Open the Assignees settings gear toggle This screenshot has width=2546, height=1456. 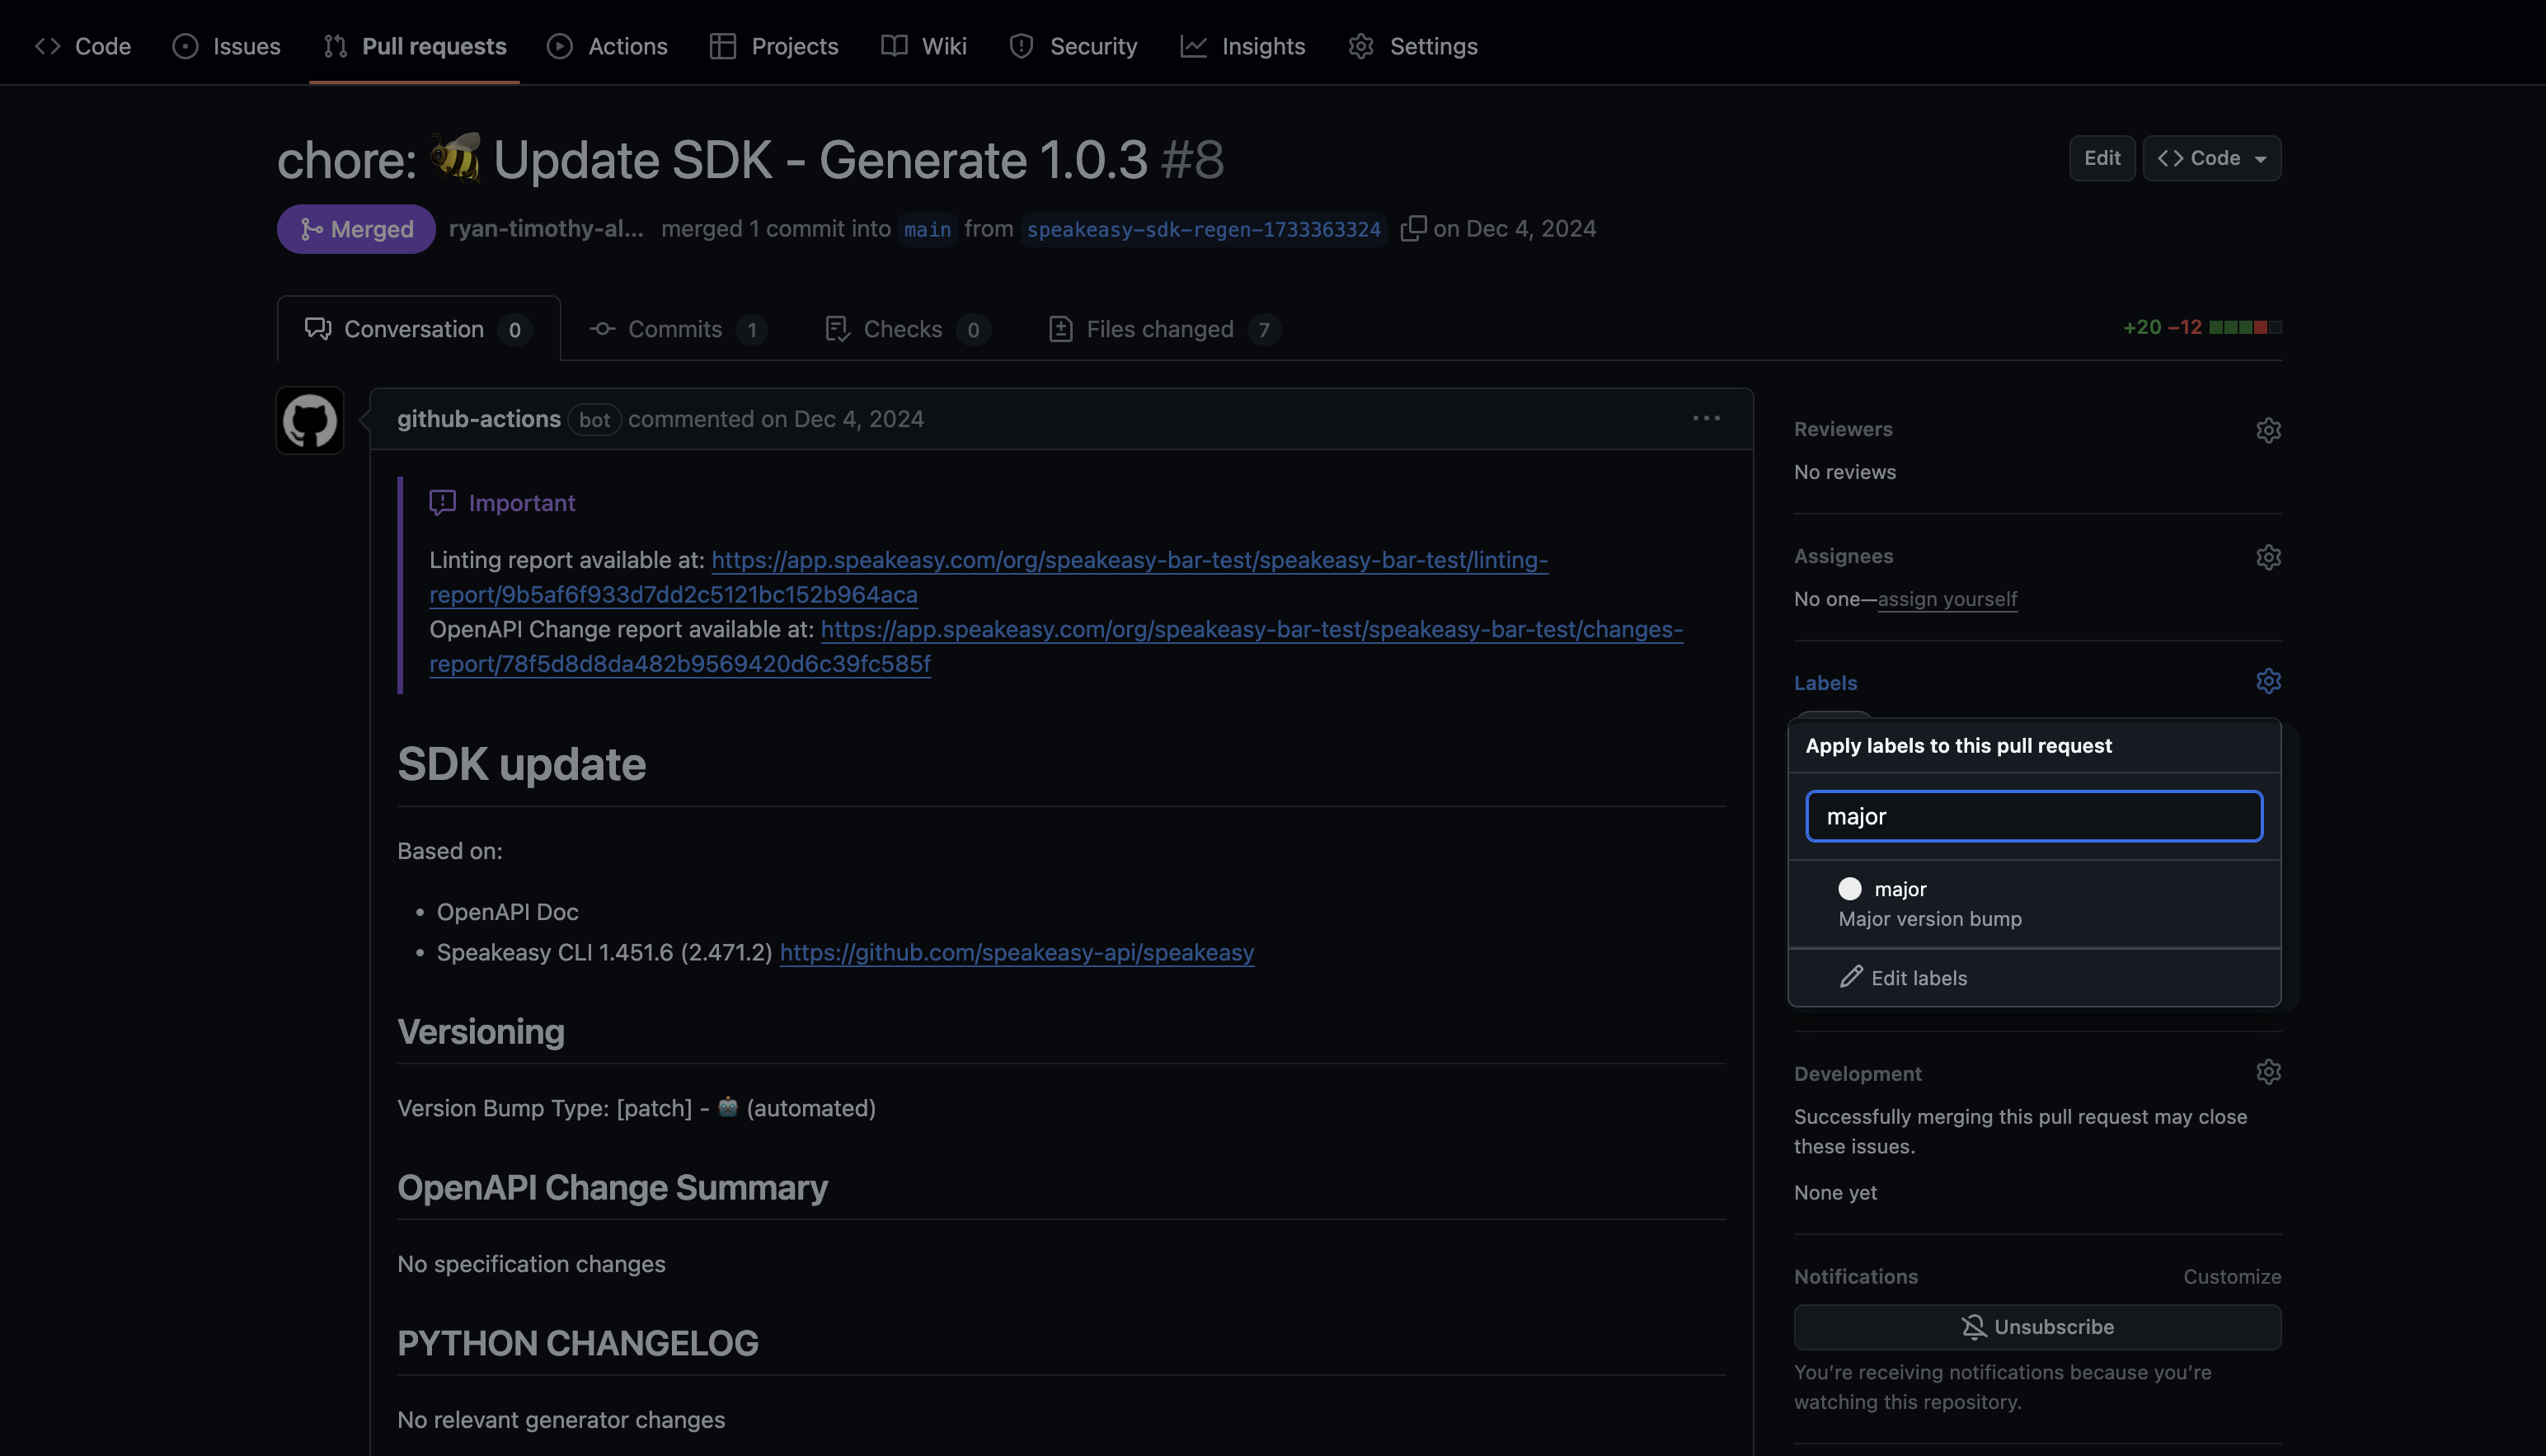coord(2268,557)
